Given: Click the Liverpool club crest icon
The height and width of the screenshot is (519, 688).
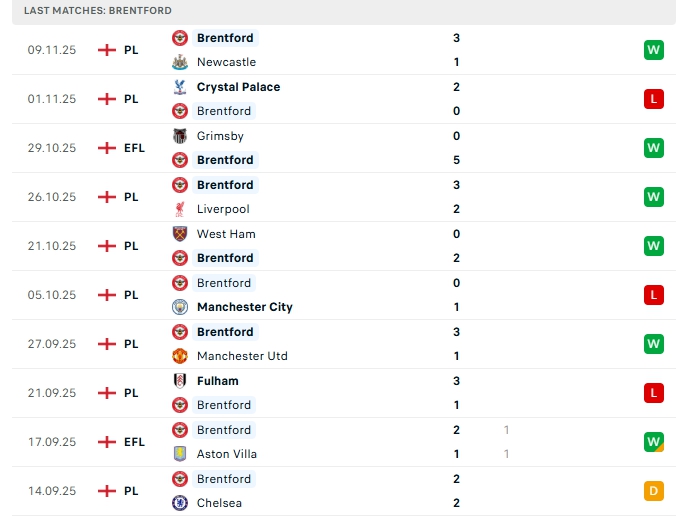Looking at the screenshot, I should tap(180, 209).
